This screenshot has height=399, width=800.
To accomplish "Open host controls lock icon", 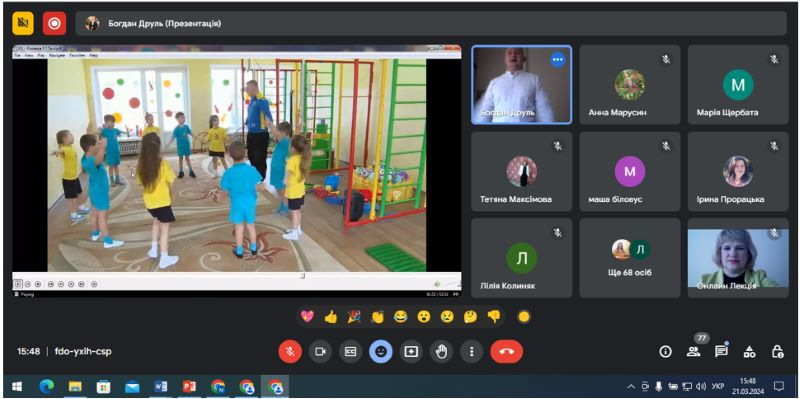I will [x=777, y=351].
